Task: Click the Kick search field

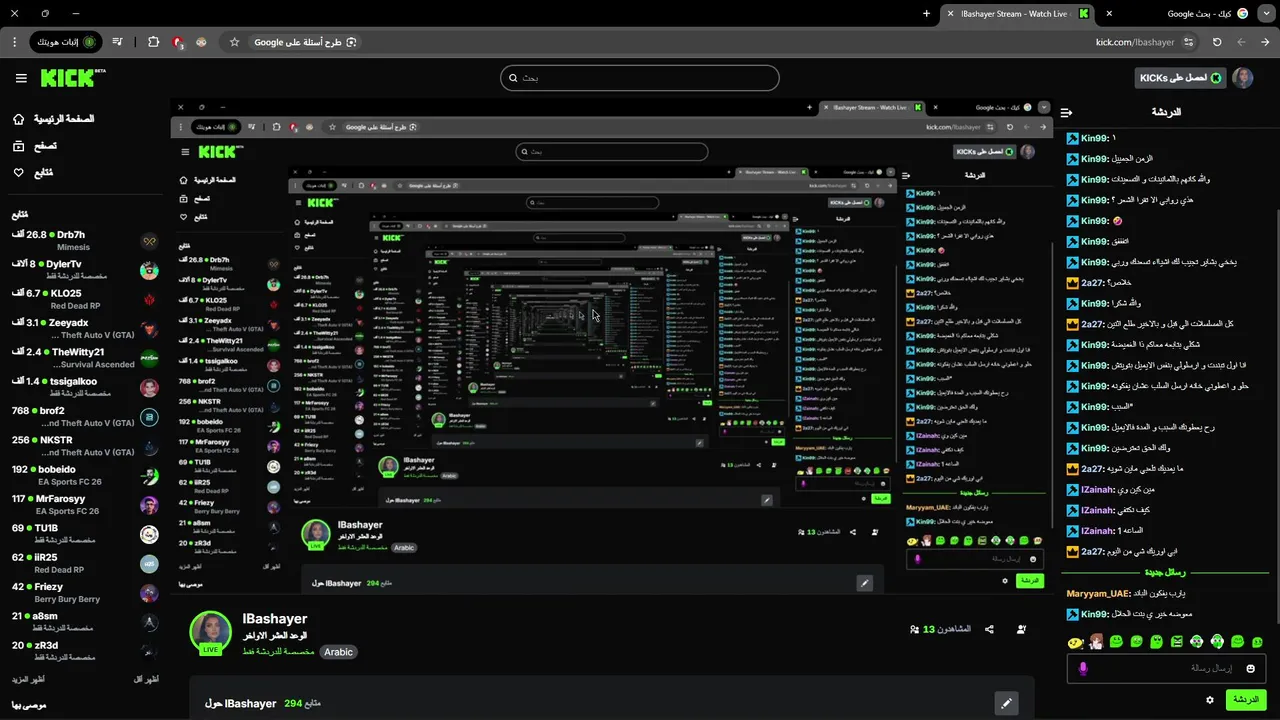Action: 640,78
